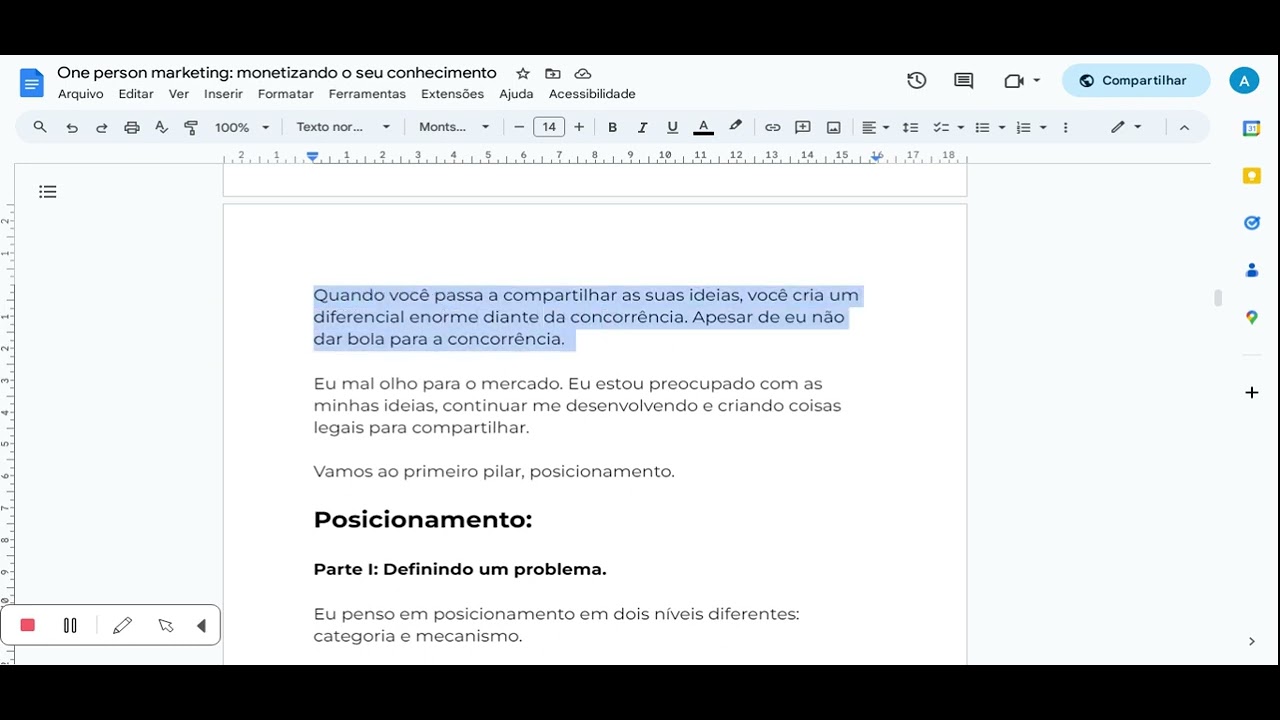Open text color picker

(x=703, y=127)
